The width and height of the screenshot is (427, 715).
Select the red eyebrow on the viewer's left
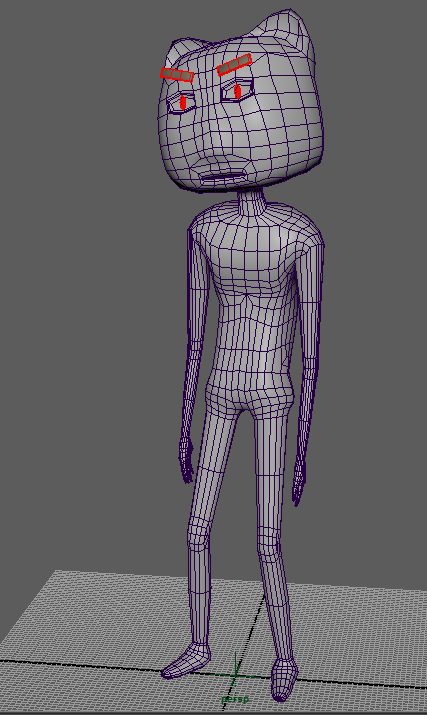[x=177, y=74]
